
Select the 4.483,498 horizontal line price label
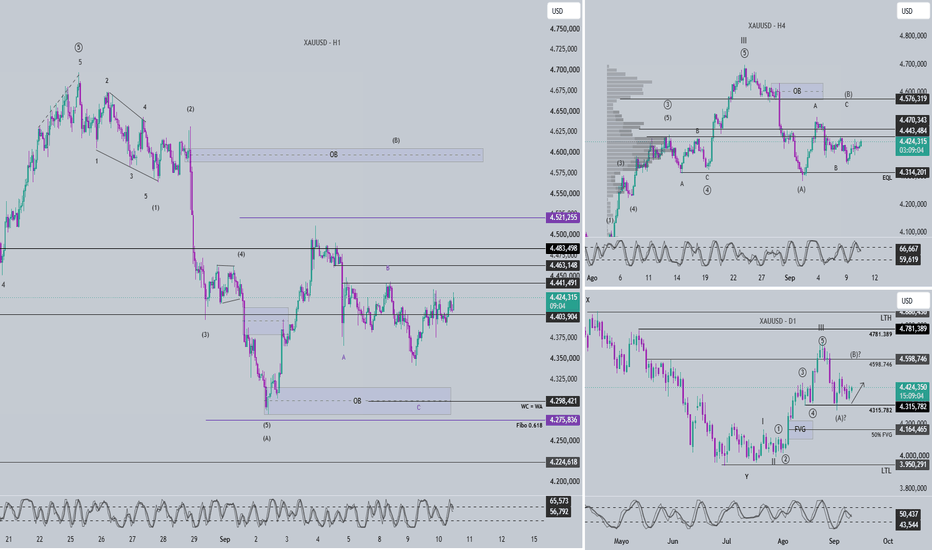click(x=562, y=249)
